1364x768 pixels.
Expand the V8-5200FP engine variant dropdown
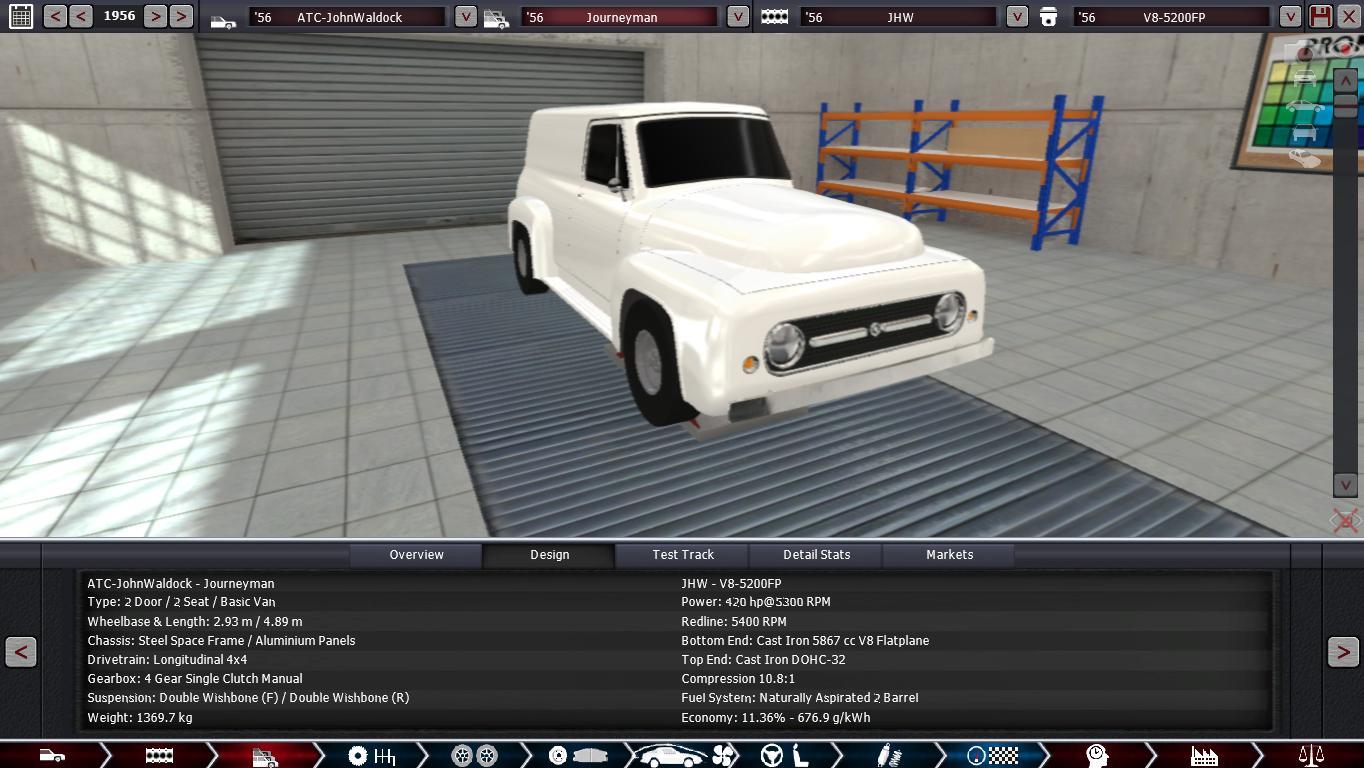1290,17
